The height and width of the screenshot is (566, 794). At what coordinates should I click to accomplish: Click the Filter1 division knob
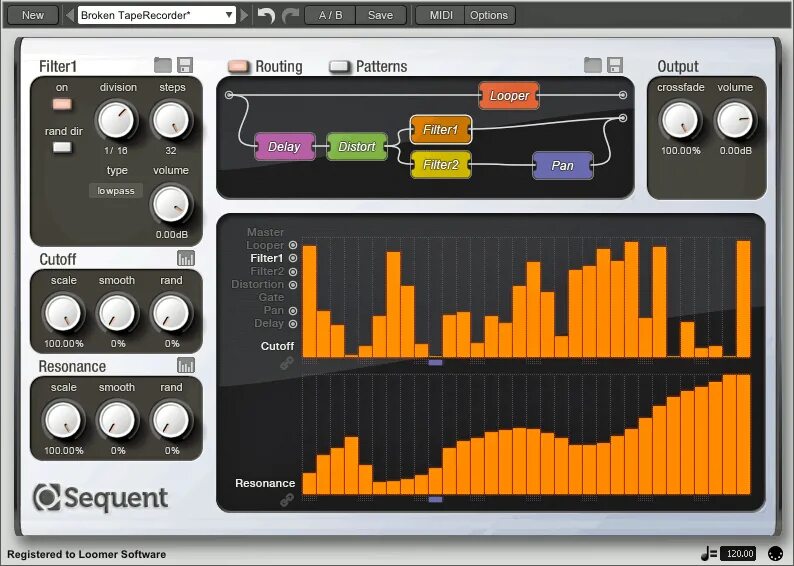[116, 120]
